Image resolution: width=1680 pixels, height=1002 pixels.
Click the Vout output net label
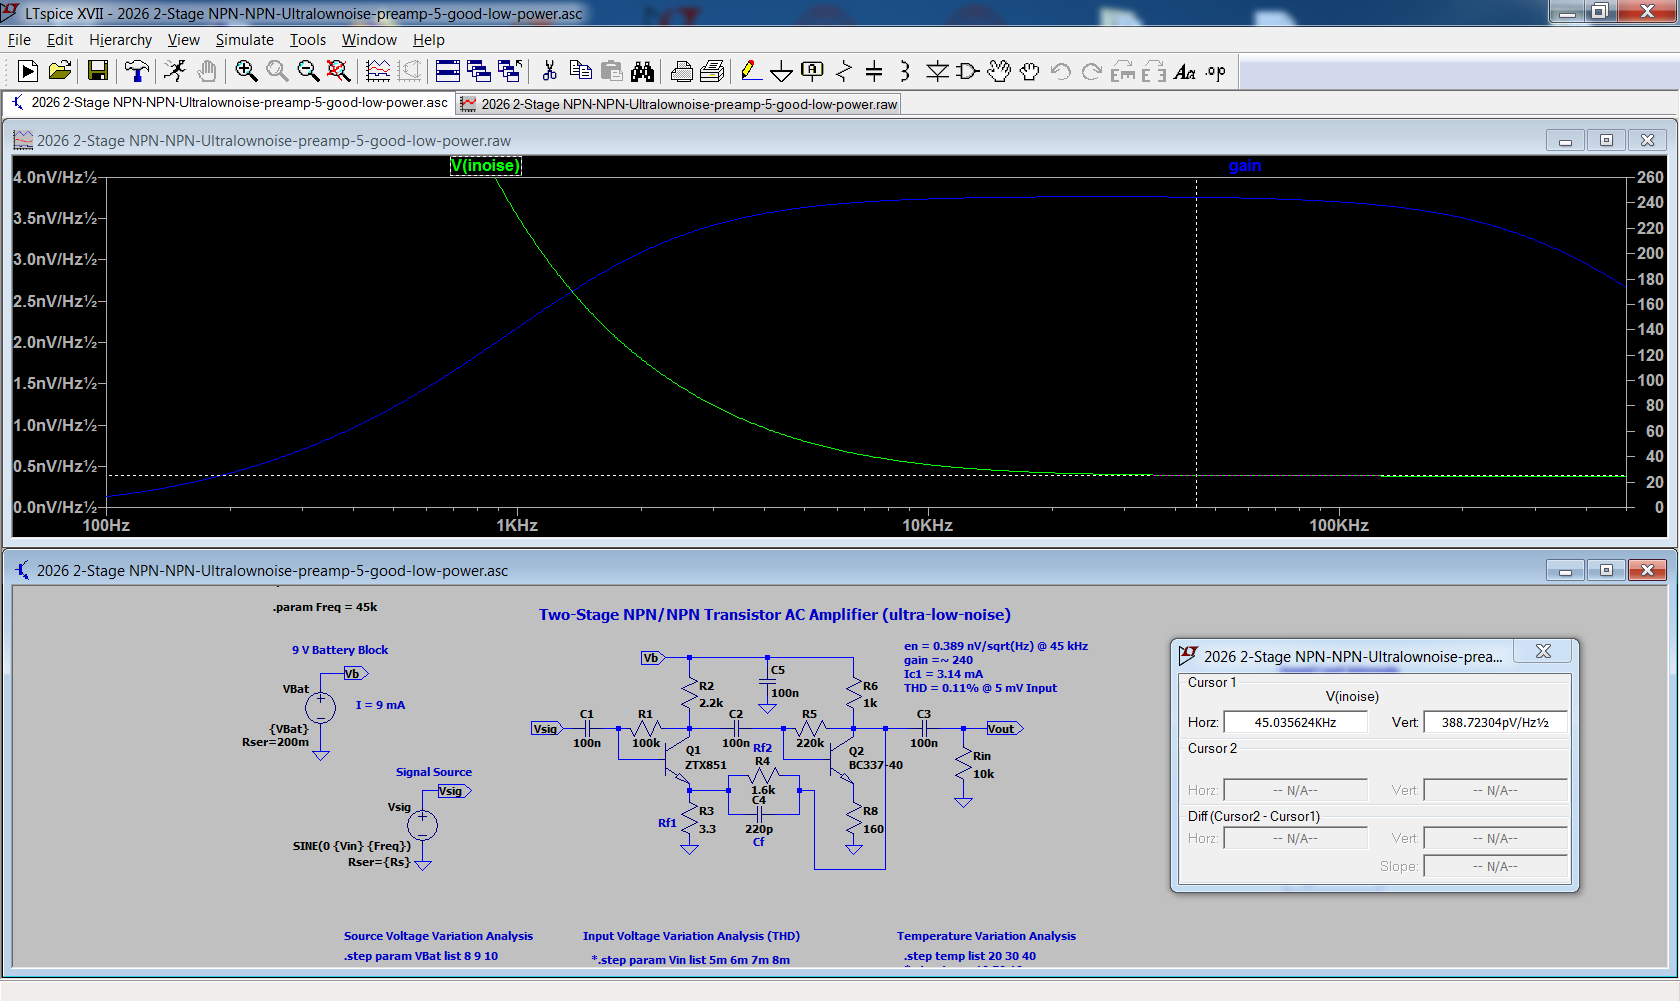tap(1004, 729)
